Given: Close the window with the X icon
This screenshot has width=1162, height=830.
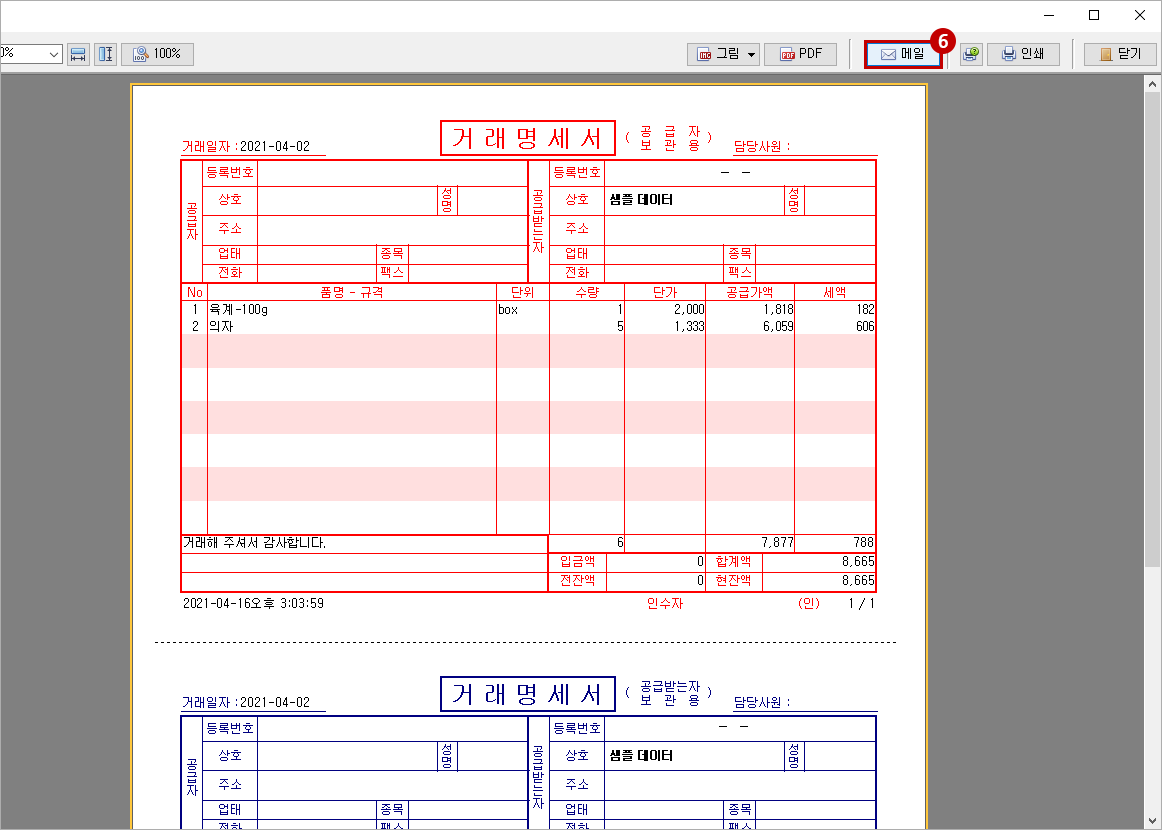Looking at the screenshot, I should 1140,15.
